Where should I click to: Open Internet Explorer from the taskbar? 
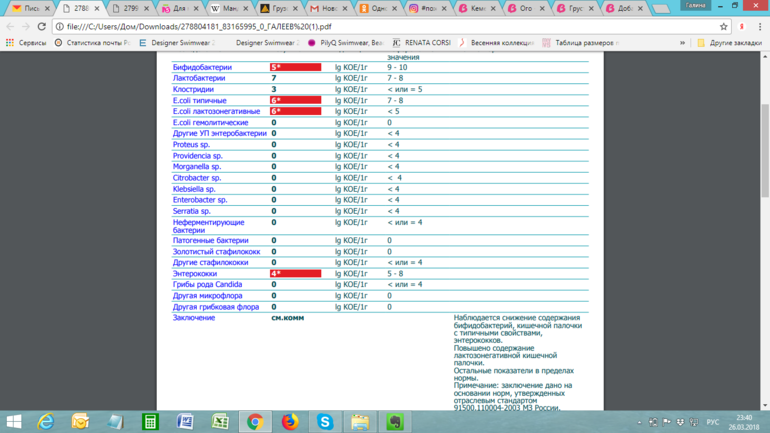pos(46,422)
